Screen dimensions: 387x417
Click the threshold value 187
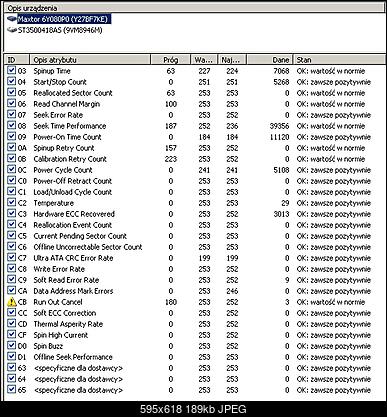(171, 126)
